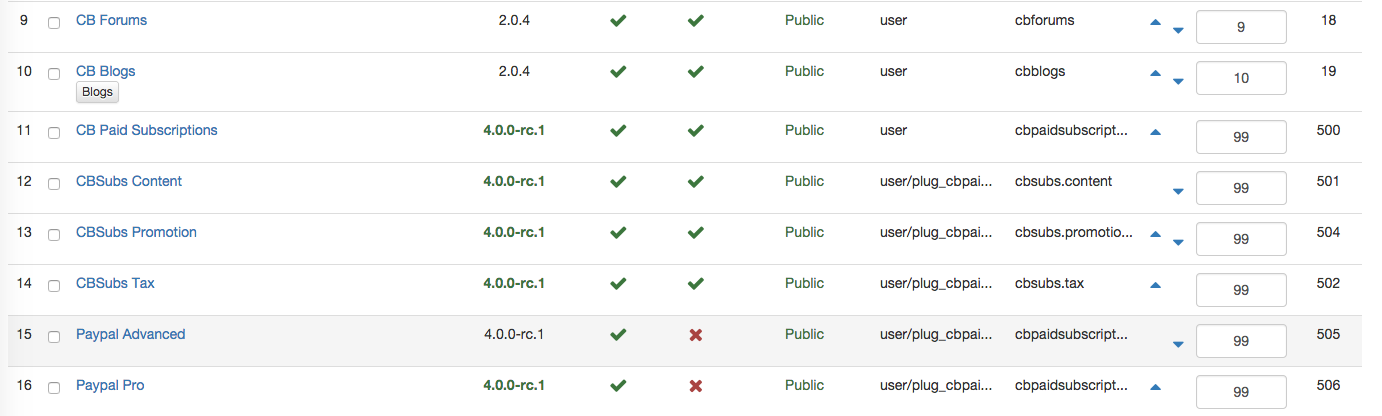1382x416 pixels.
Task: Move Paypal Pro up using arrow
Action: 1155,387
